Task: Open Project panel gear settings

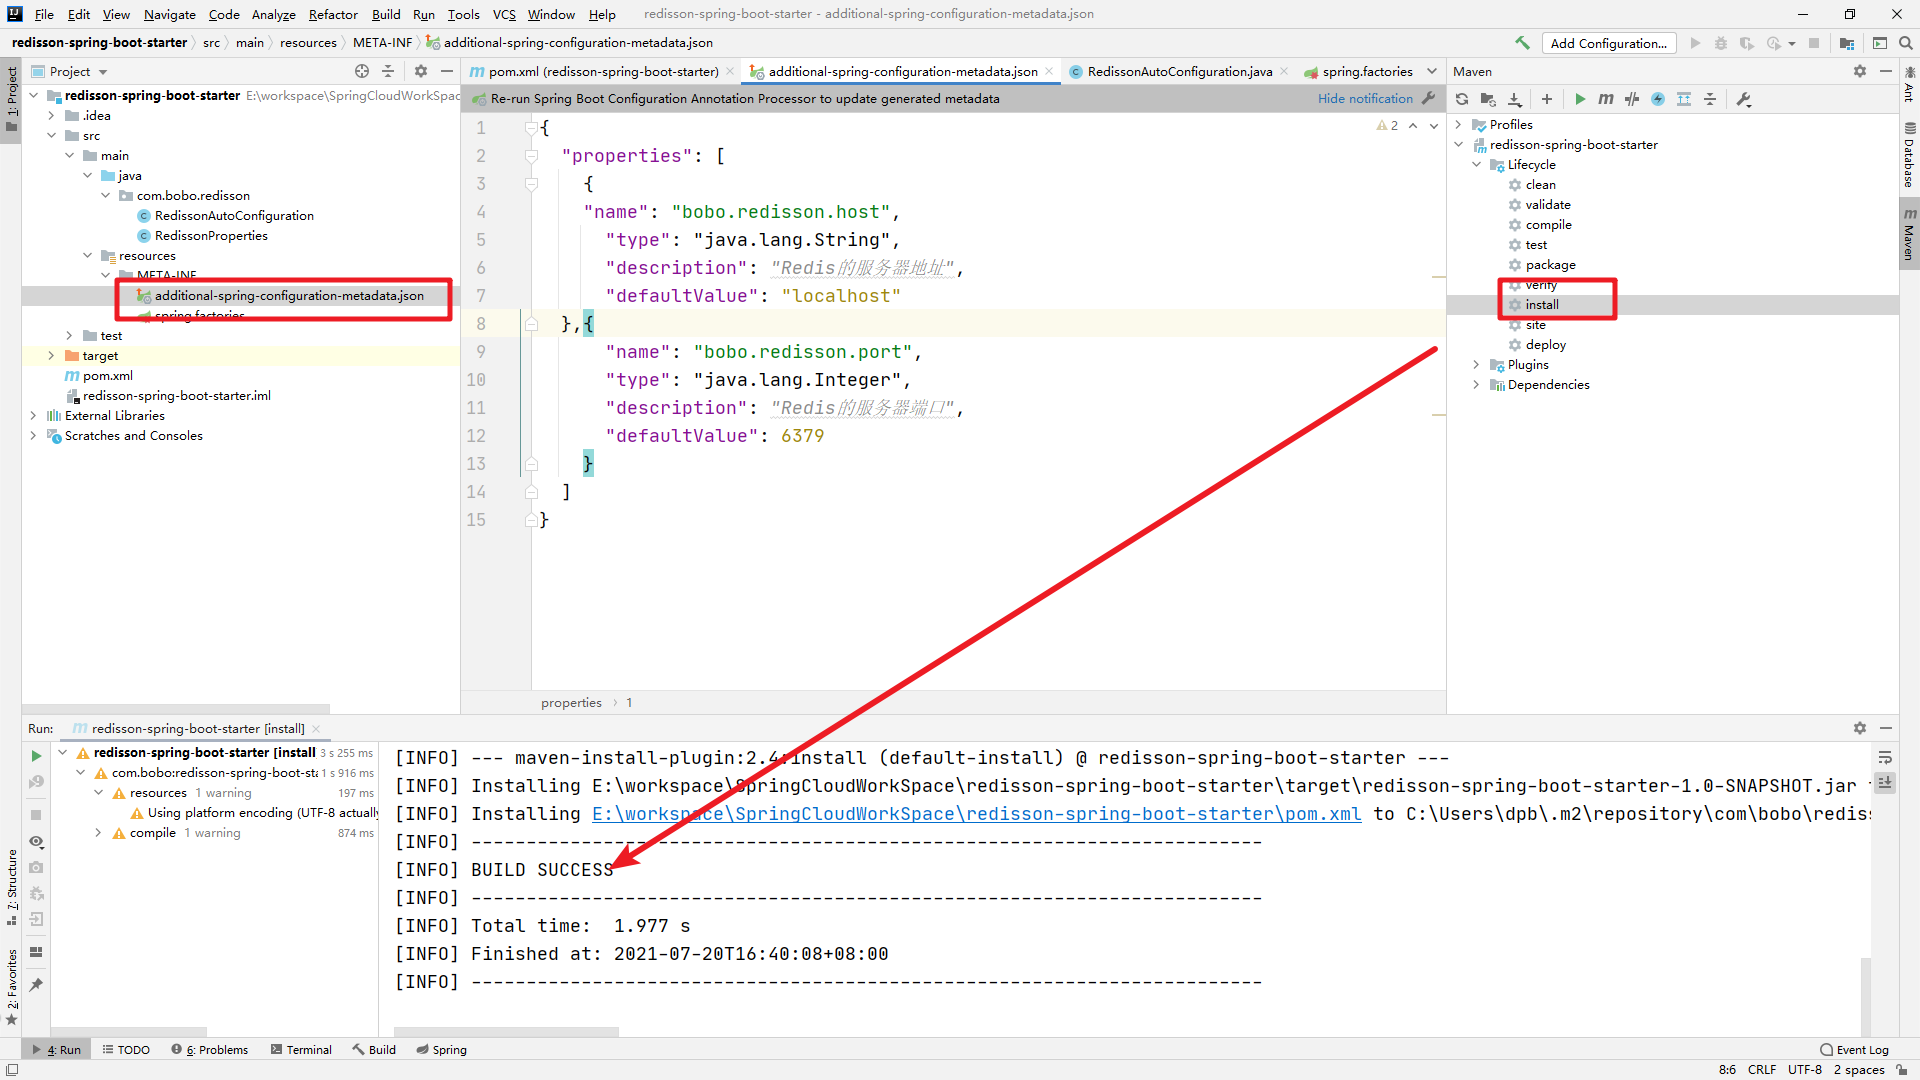Action: [x=421, y=71]
